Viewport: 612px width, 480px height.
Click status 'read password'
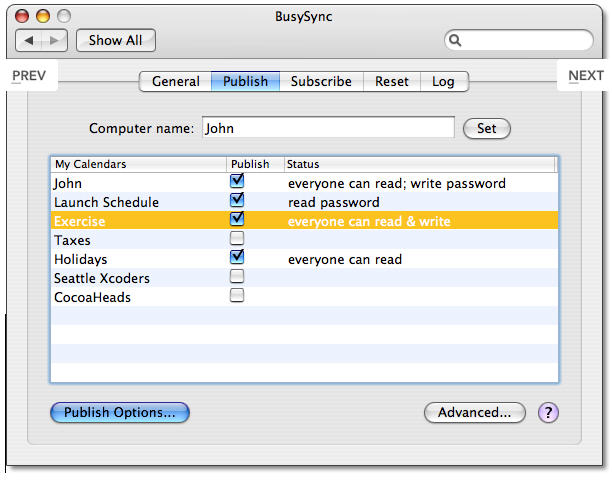[x=334, y=203]
